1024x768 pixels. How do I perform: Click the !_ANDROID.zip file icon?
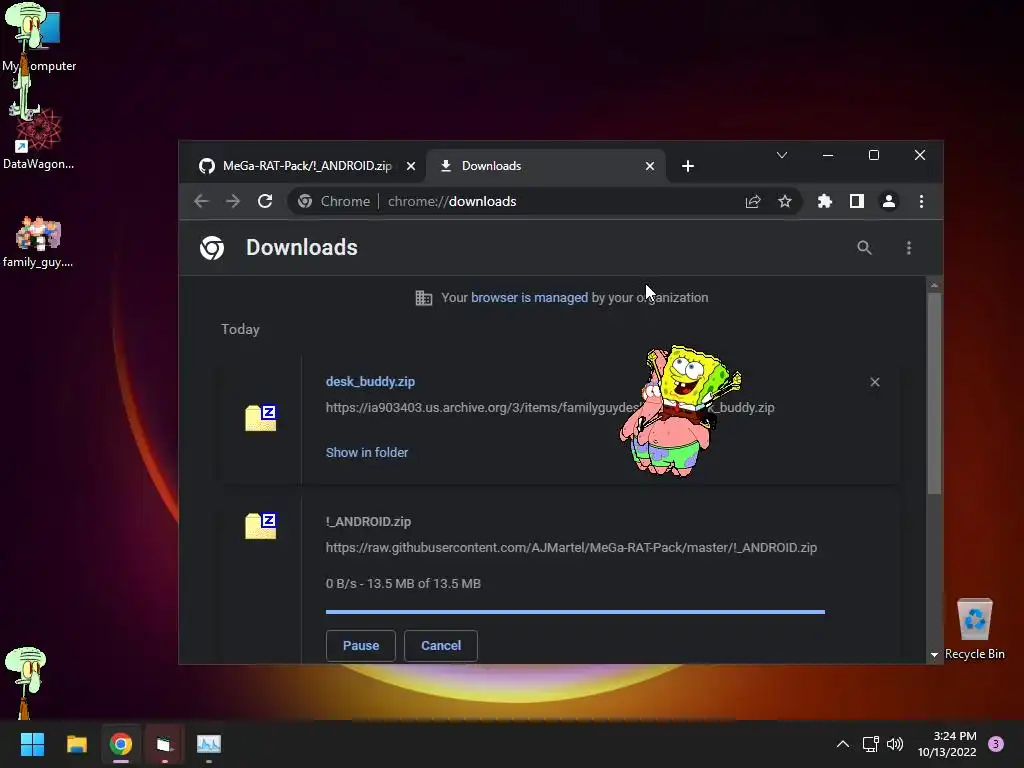coord(261,526)
